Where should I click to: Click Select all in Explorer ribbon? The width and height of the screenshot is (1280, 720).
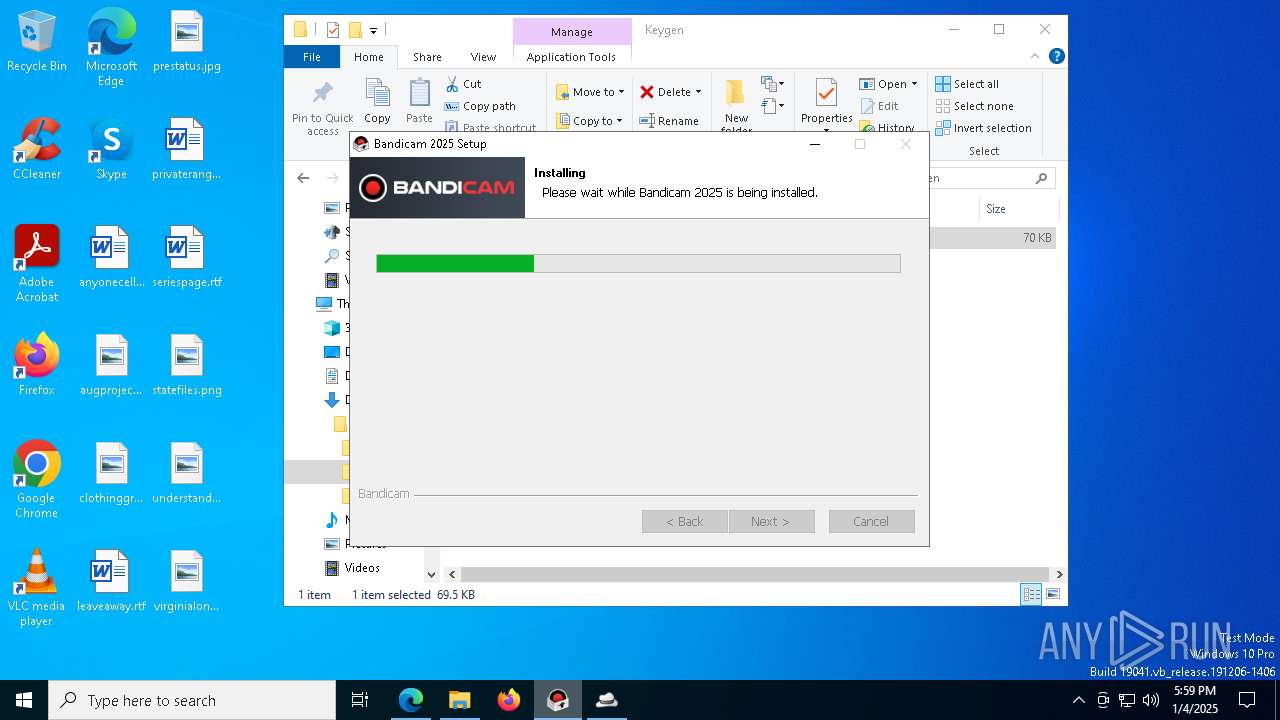[967, 84]
